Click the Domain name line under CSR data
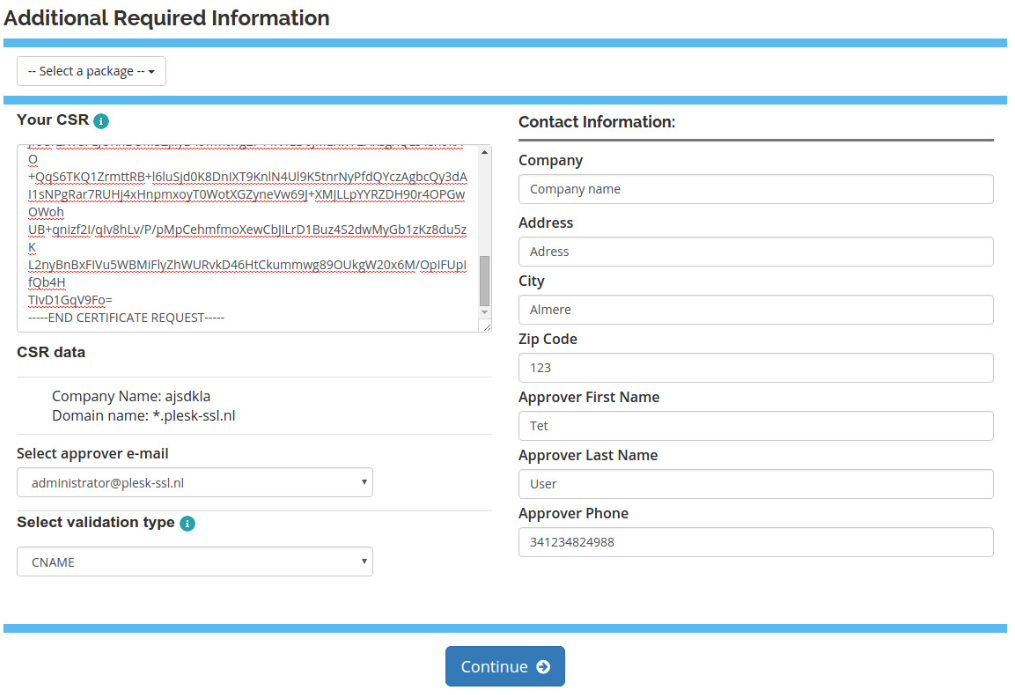 (x=144, y=415)
